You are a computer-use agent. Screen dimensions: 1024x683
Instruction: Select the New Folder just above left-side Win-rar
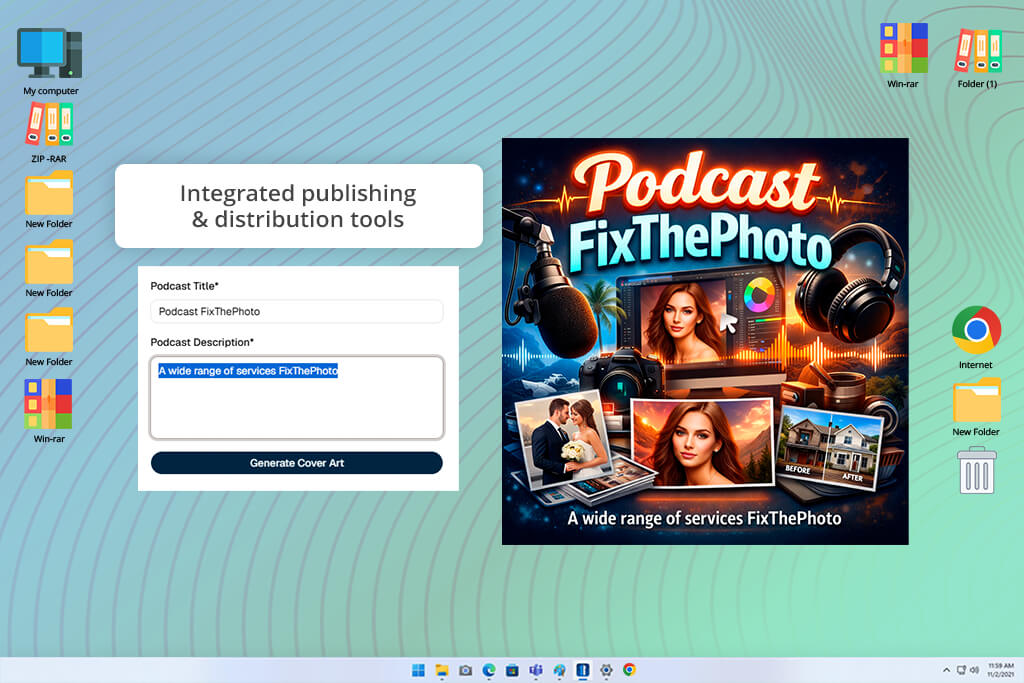pos(49,338)
